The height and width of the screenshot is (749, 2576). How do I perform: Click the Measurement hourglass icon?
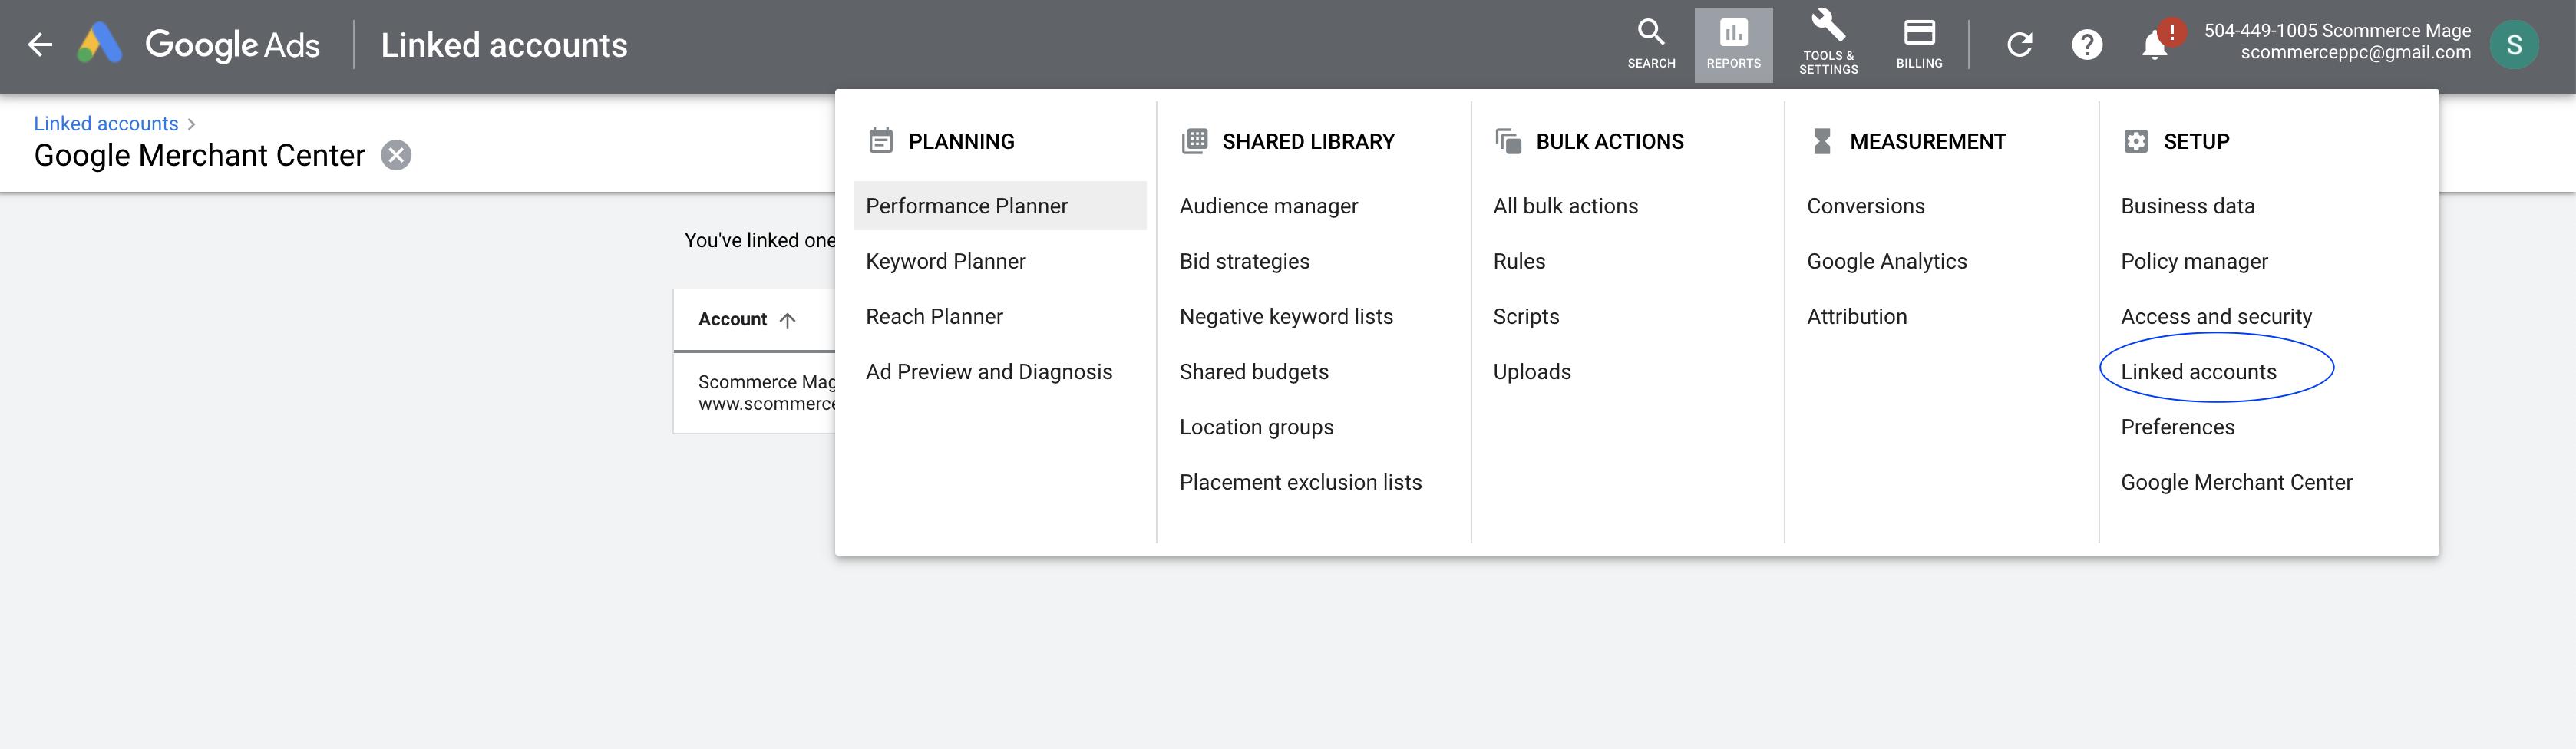pyautogui.click(x=1824, y=141)
